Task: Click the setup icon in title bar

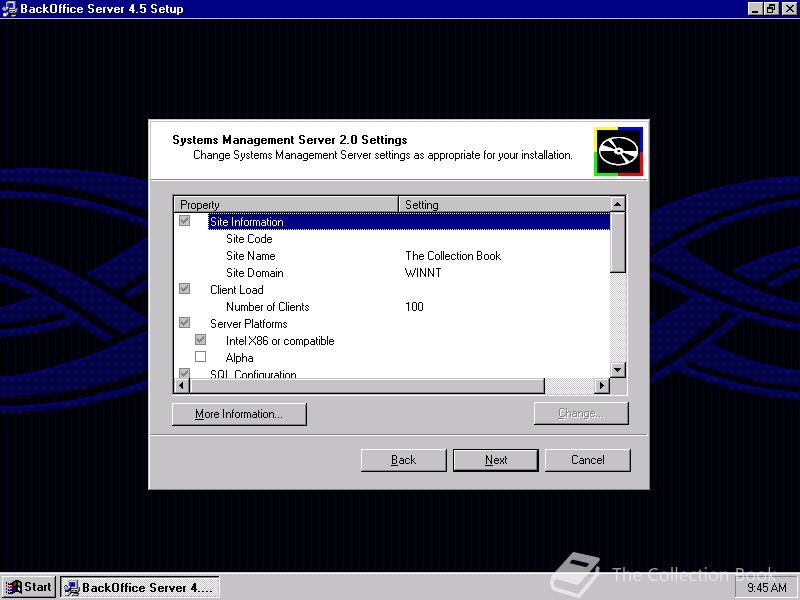Action: [x=9, y=9]
